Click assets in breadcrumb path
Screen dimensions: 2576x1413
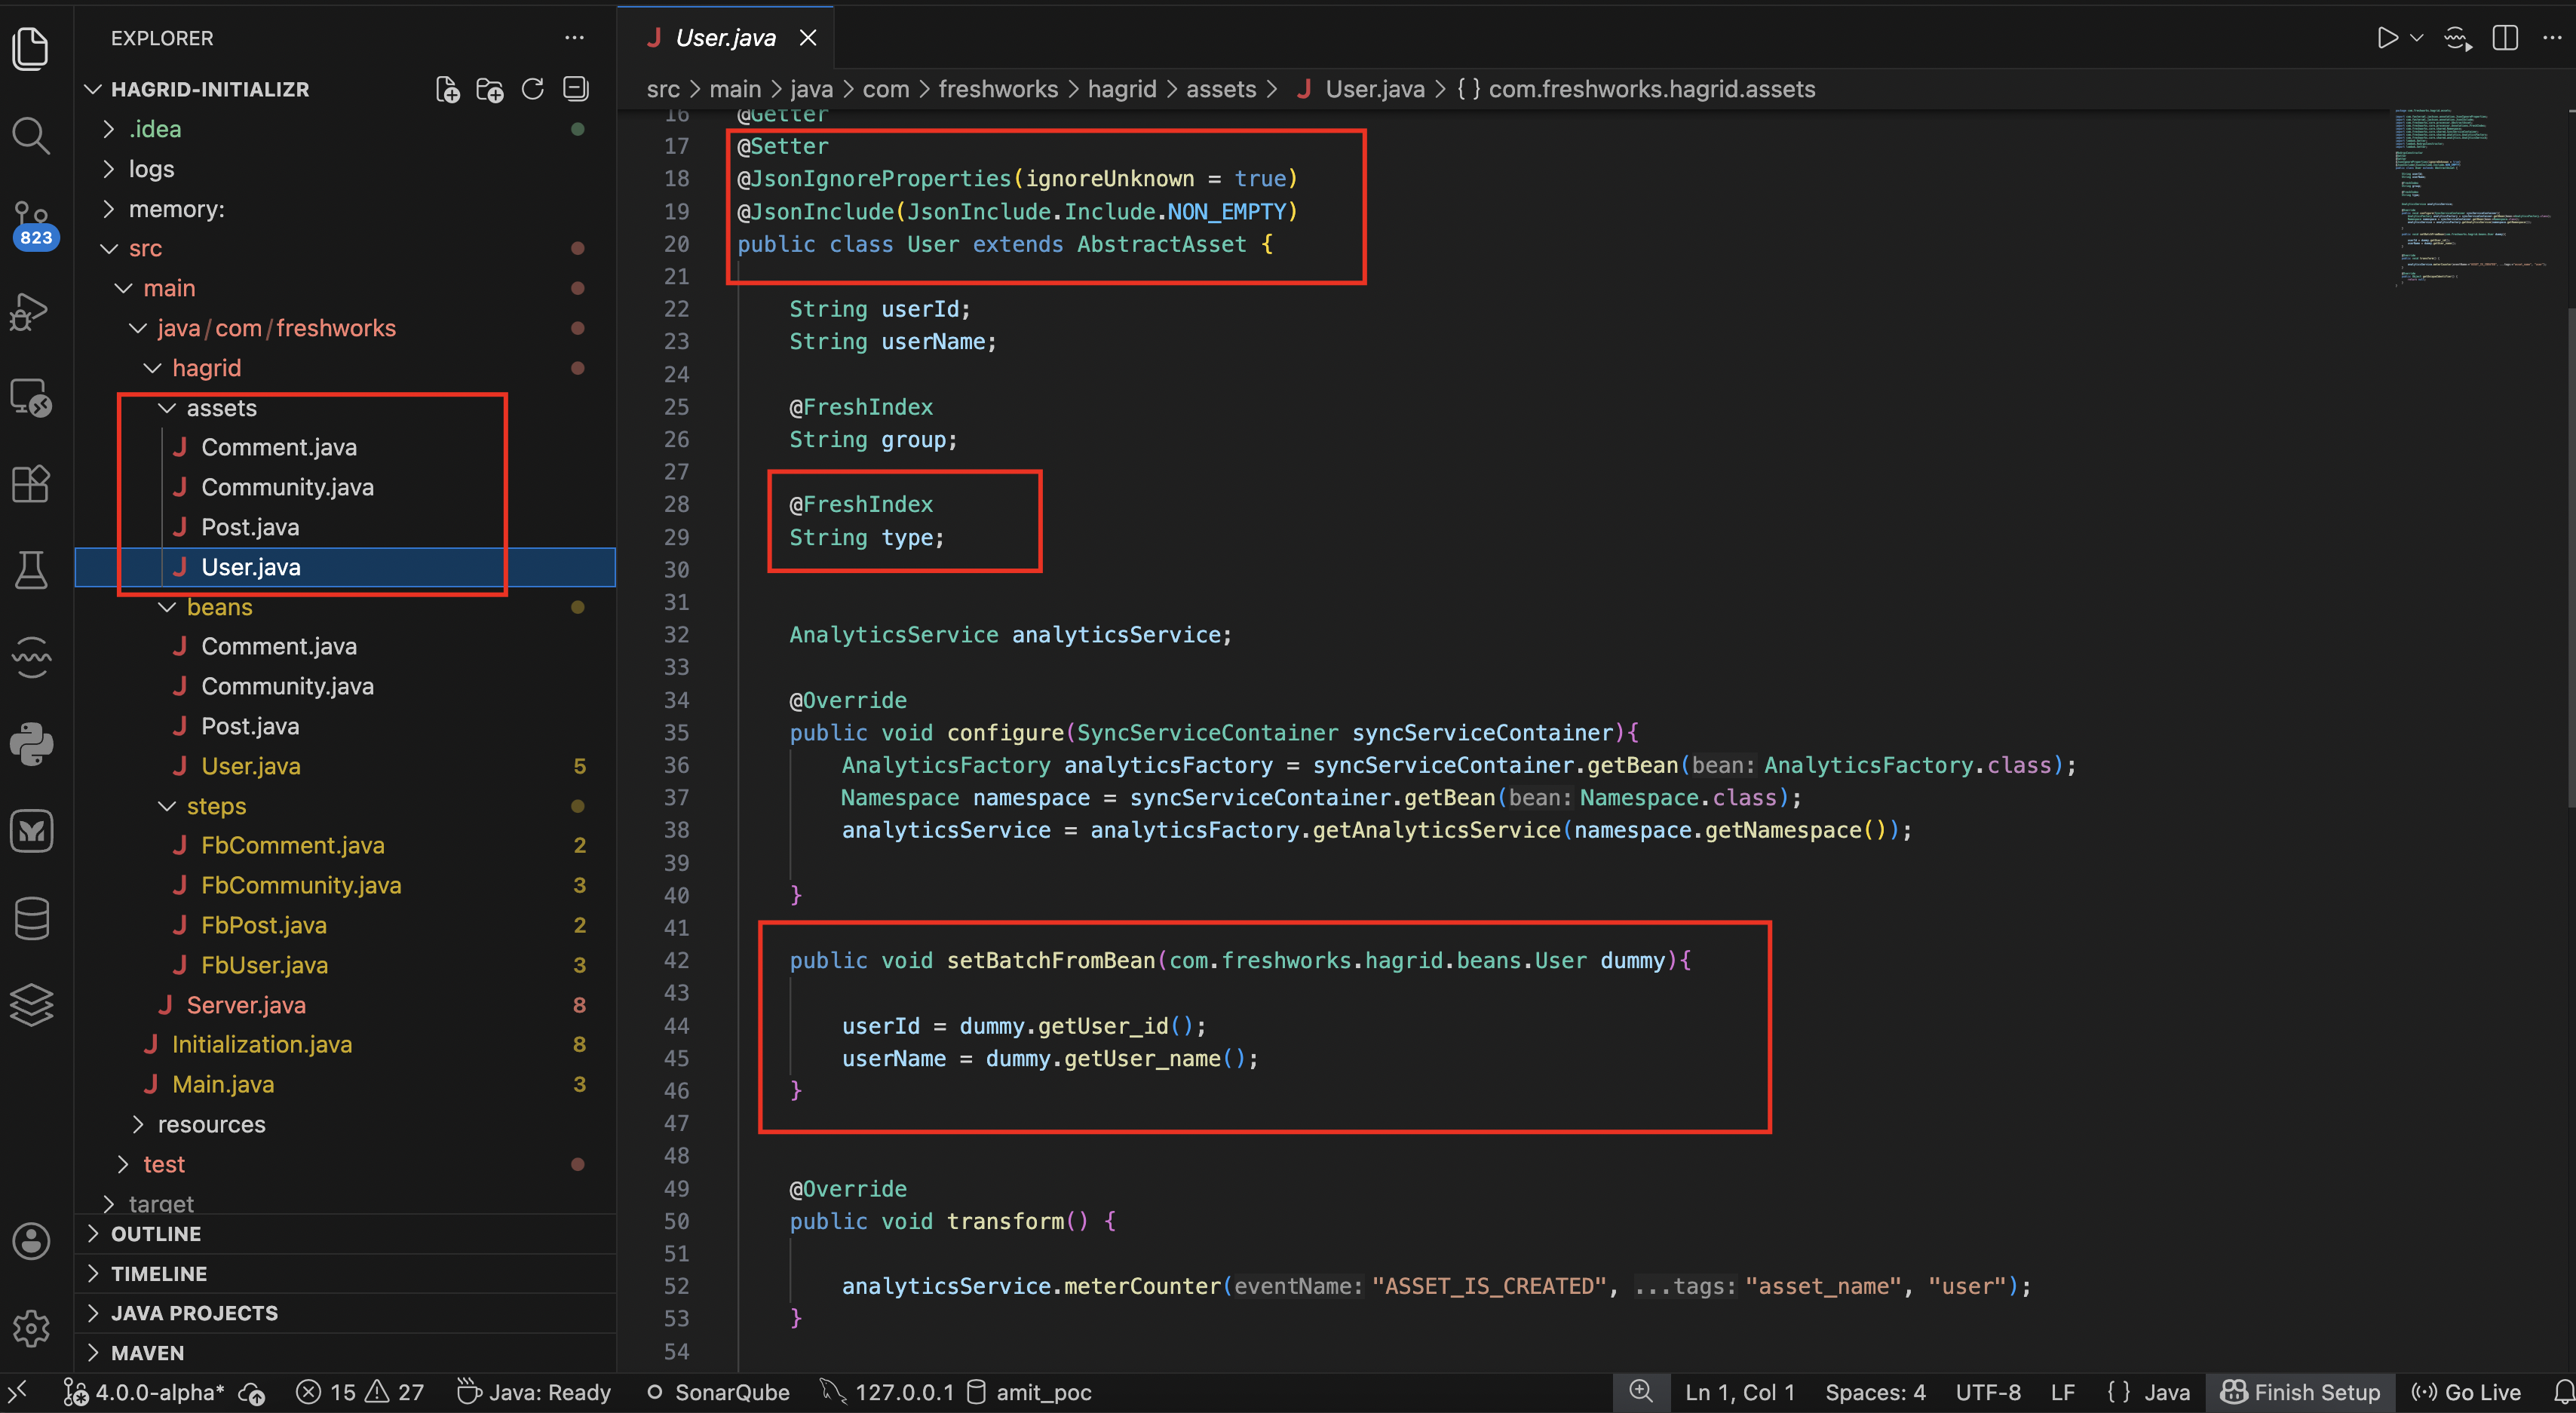[x=1221, y=89]
